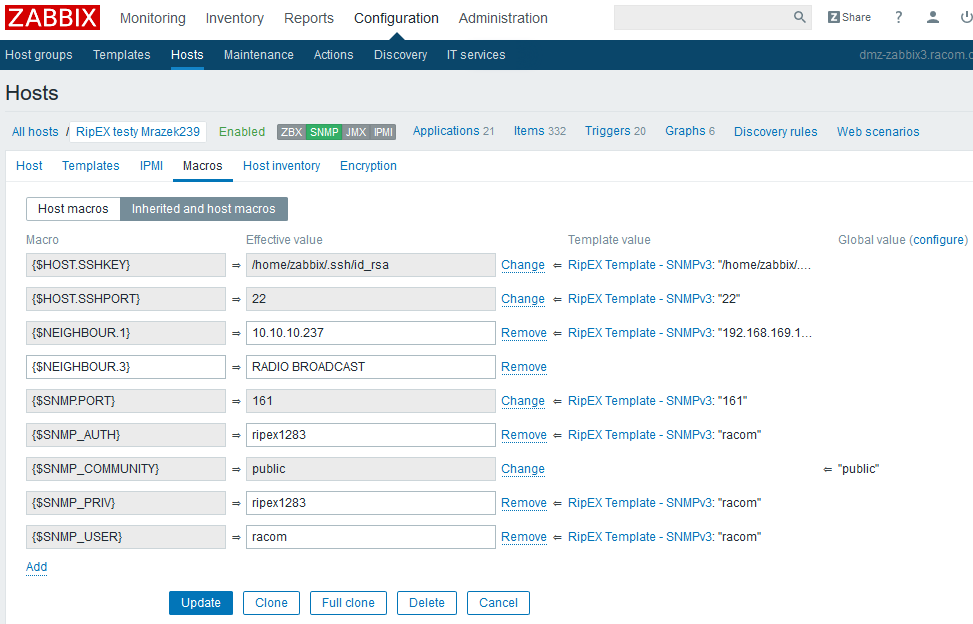The width and height of the screenshot is (973, 624).
Task: Go to Hosts submenu
Action: [x=187, y=55]
